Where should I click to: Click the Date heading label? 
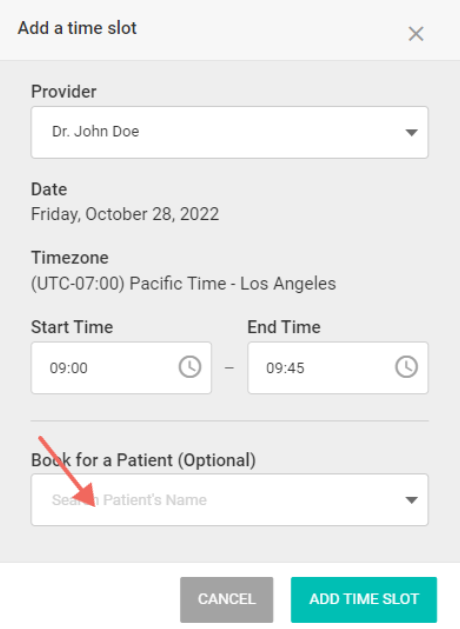[49, 189]
